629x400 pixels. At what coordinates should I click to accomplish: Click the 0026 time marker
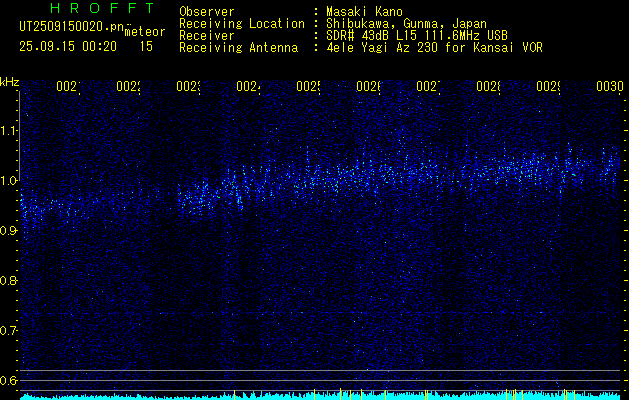coord(368,86)
